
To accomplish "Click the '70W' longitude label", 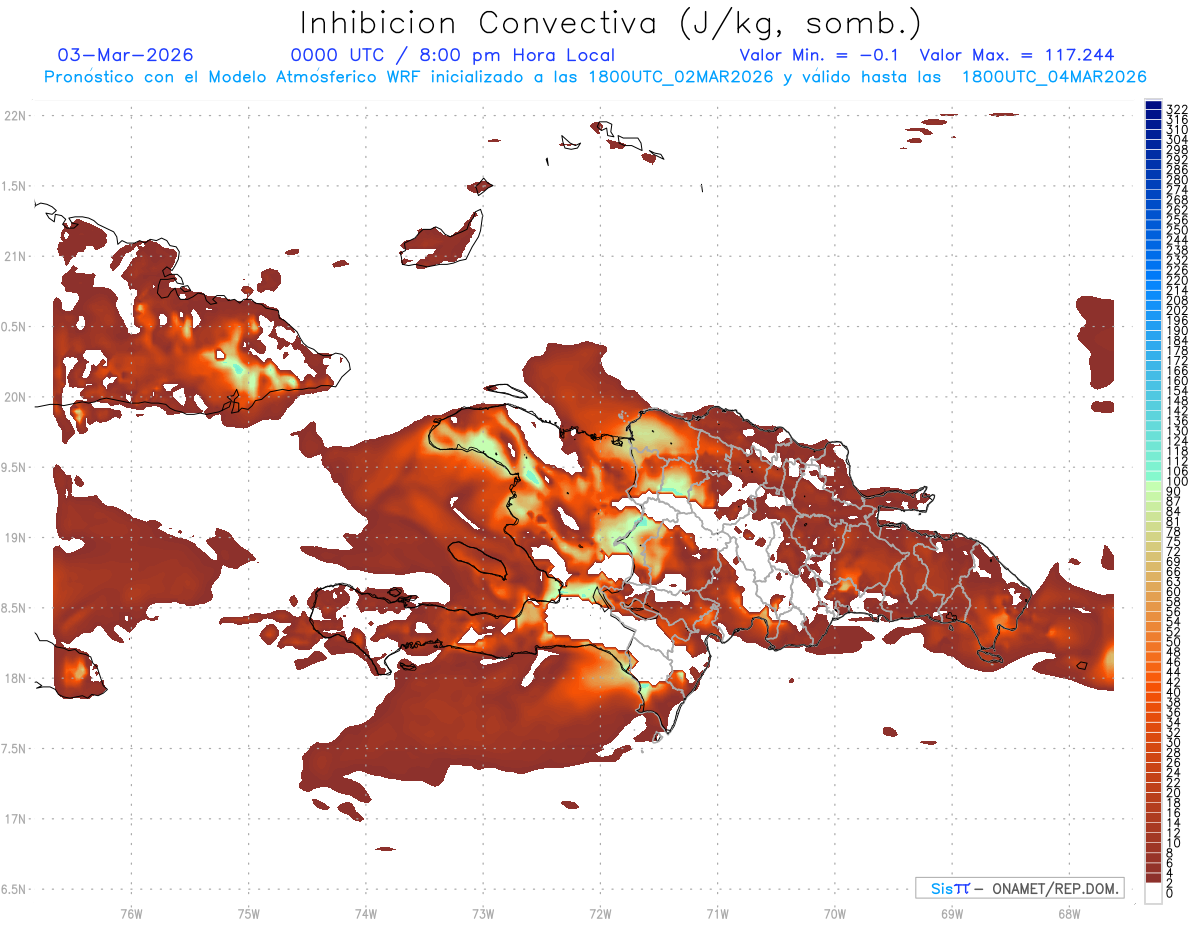I will (x=834, y=912).
